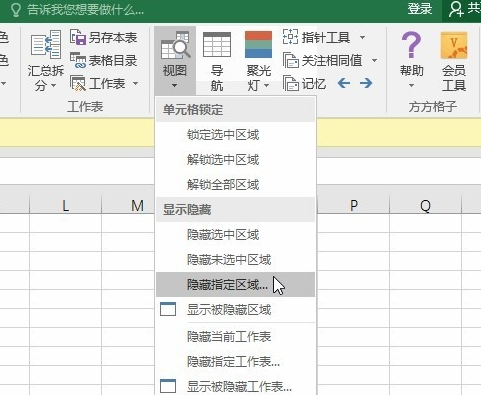
Task: Click the 指针工具 pointer tool icon
Action: click(x=290, y=37)
